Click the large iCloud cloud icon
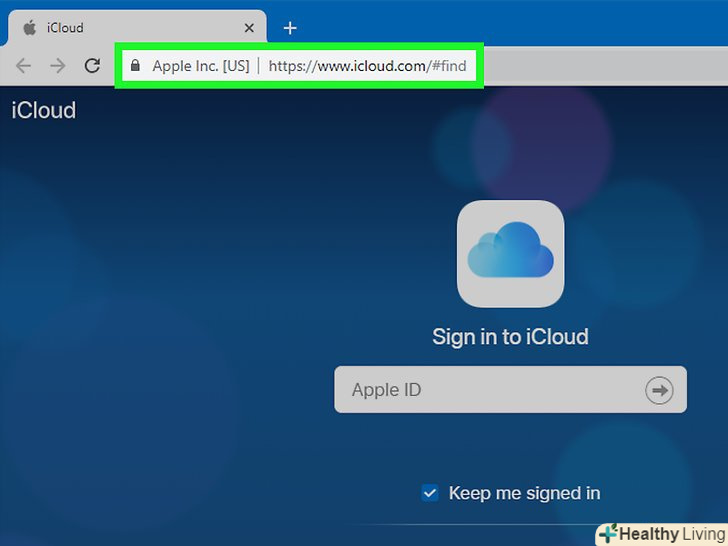Screen dimensions: 728x546 coord(510,253)
